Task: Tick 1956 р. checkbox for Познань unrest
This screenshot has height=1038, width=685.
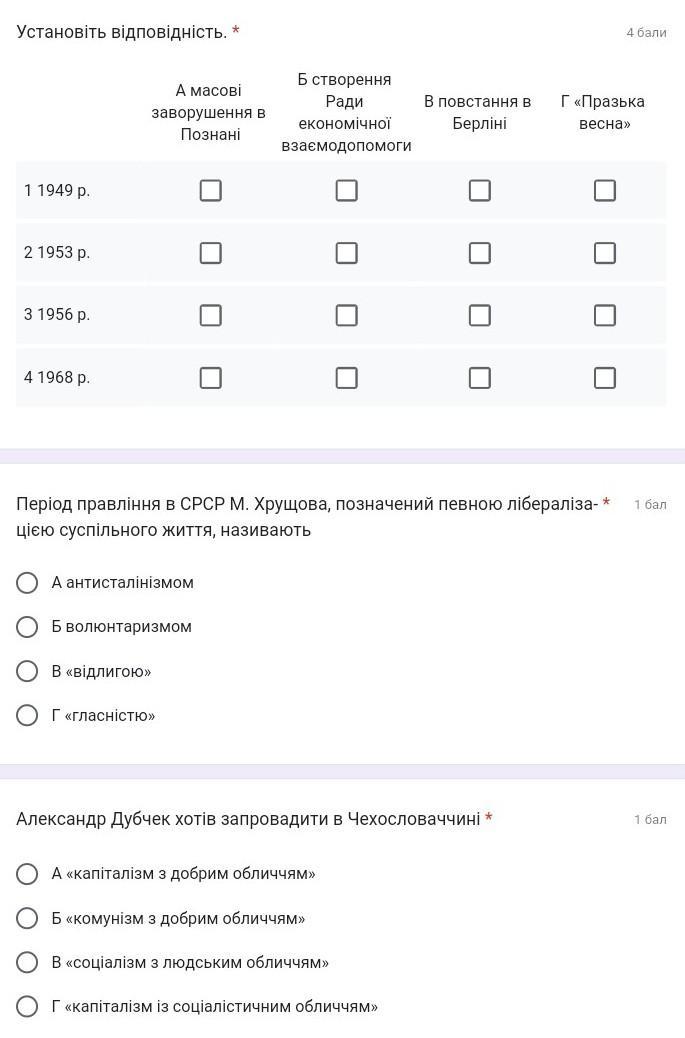Action: tap(210, 315)
